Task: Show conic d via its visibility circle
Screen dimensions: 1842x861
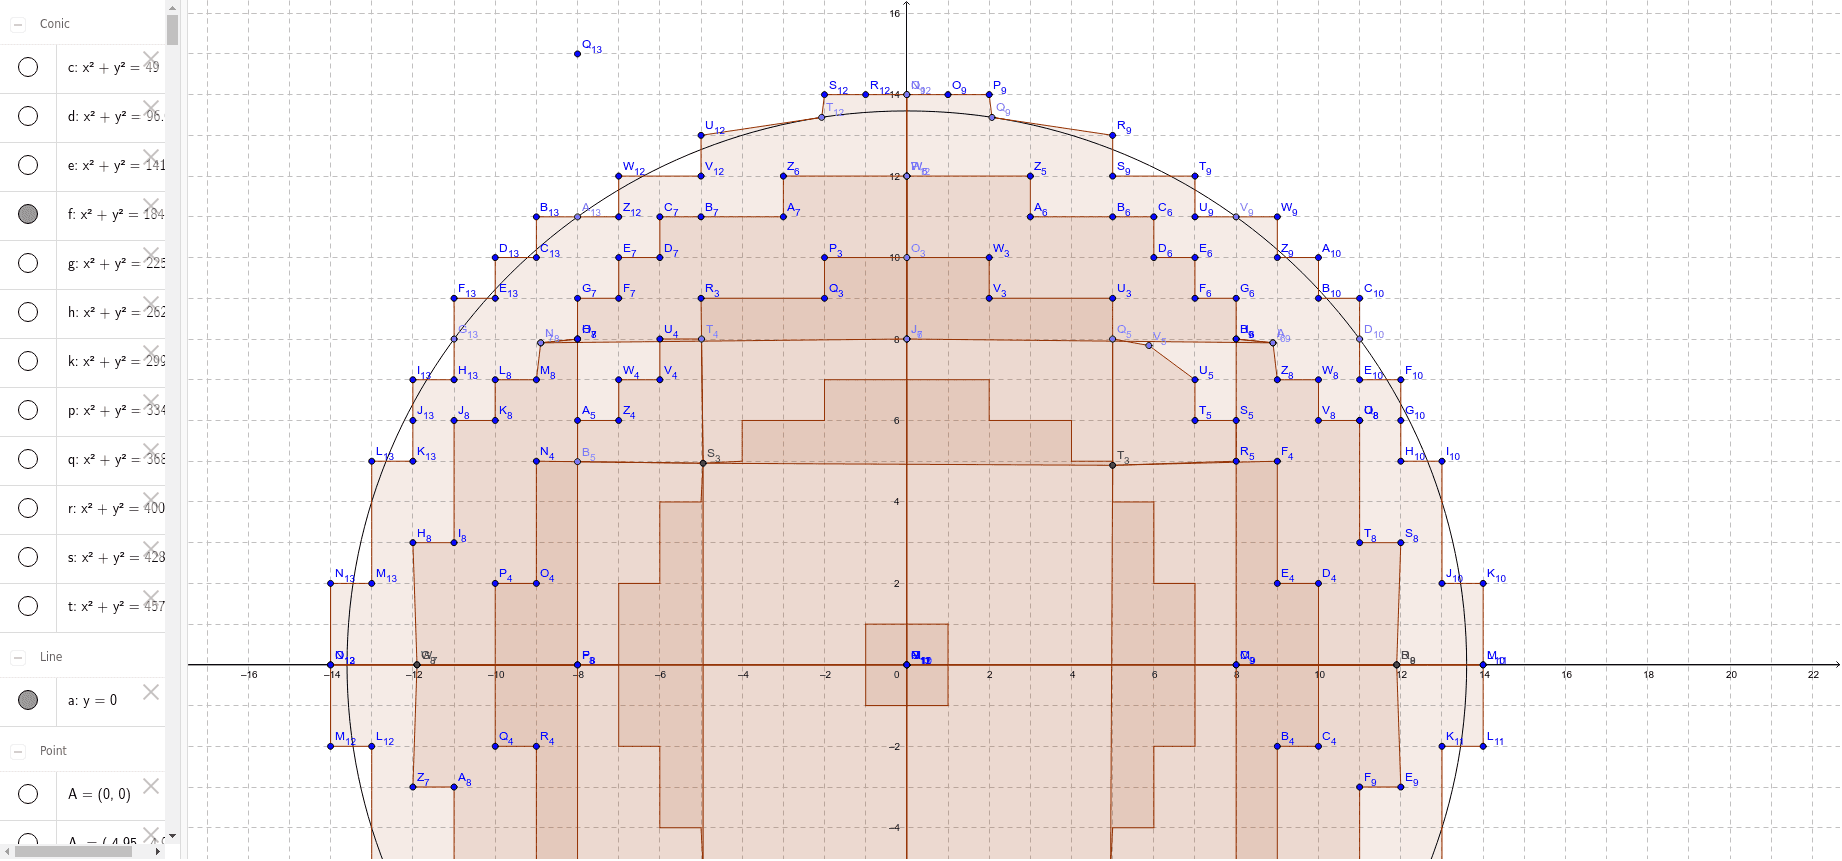Action: [28, 116]
